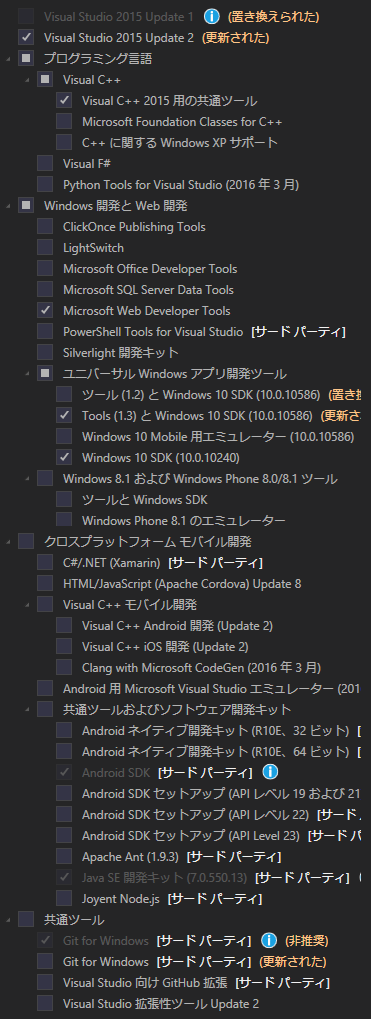
Task: Uncheck Visual C++ 2015 用の共通ツール
Action: pos(64,100)
